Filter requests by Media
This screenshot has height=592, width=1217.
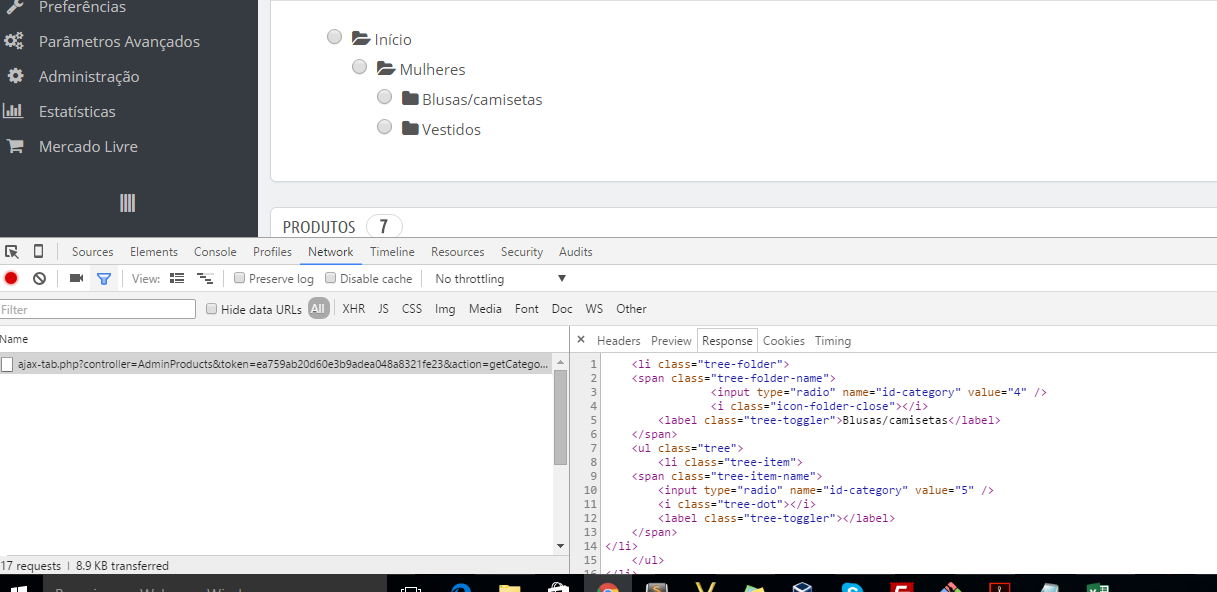tap(485, 309)
